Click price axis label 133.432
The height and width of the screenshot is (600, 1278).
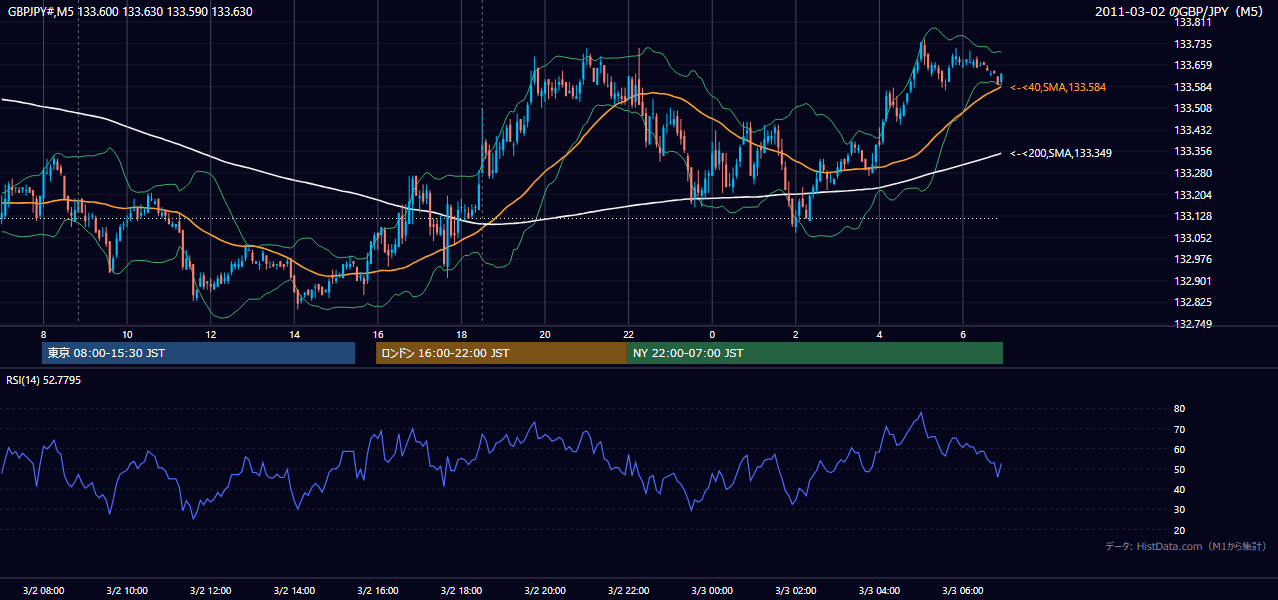pyautogui.click(x=1192, y=131)
